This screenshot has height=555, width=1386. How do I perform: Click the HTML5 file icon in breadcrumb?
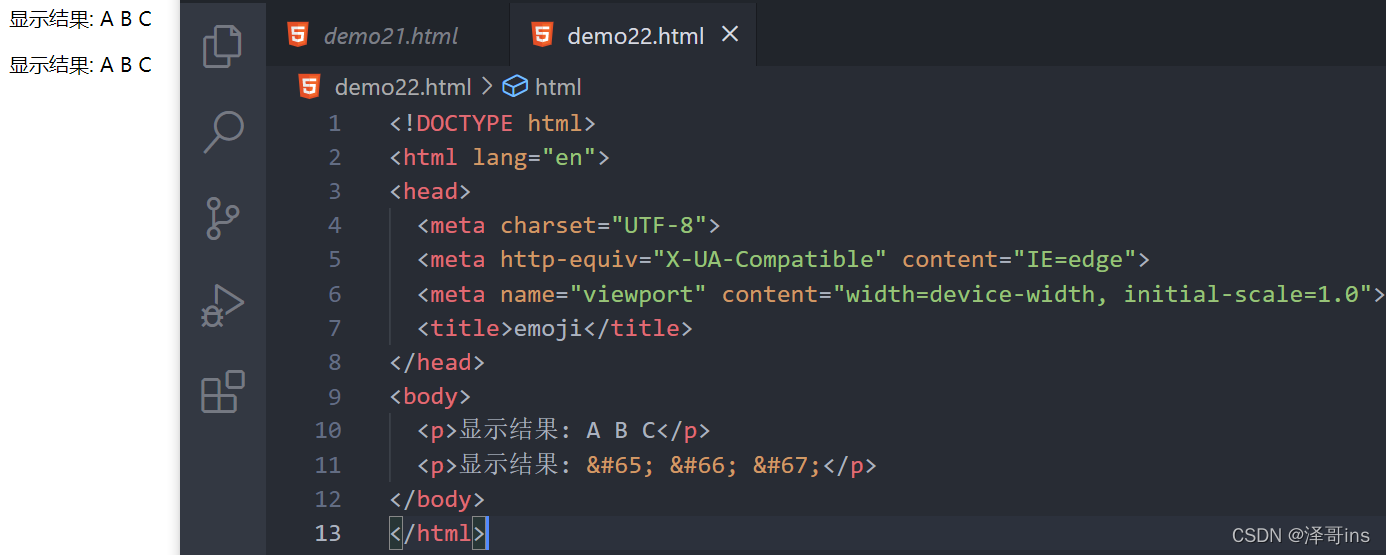[310, 87]
